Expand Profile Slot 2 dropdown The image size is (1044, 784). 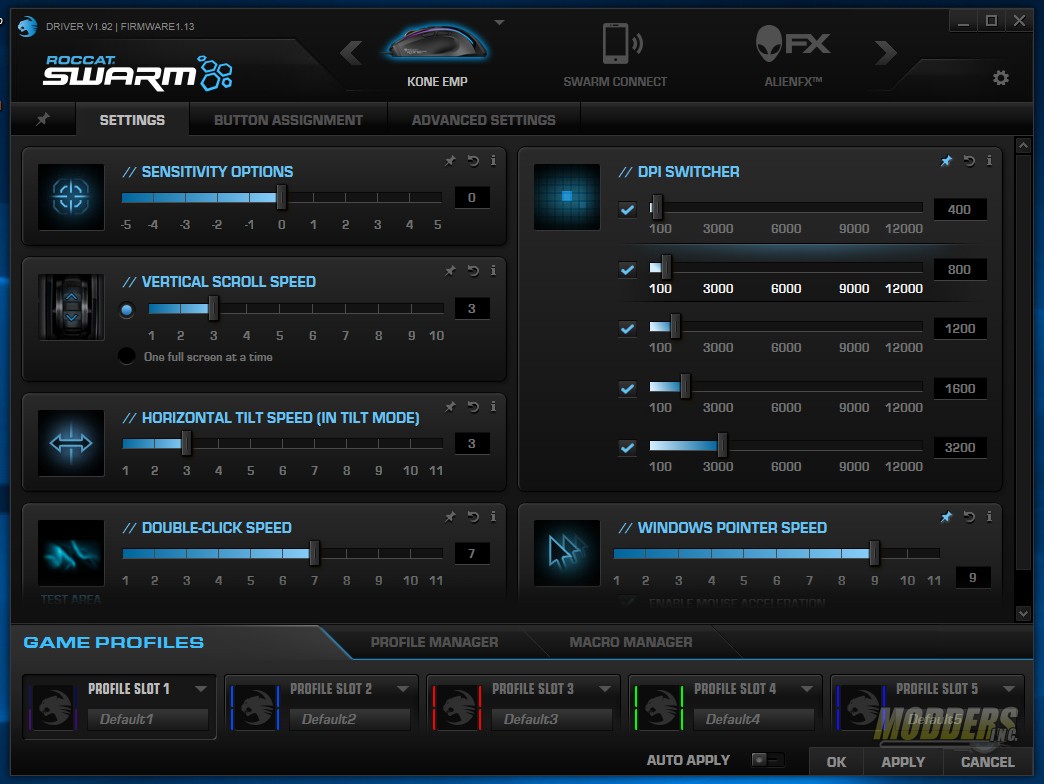pos(403,688)
